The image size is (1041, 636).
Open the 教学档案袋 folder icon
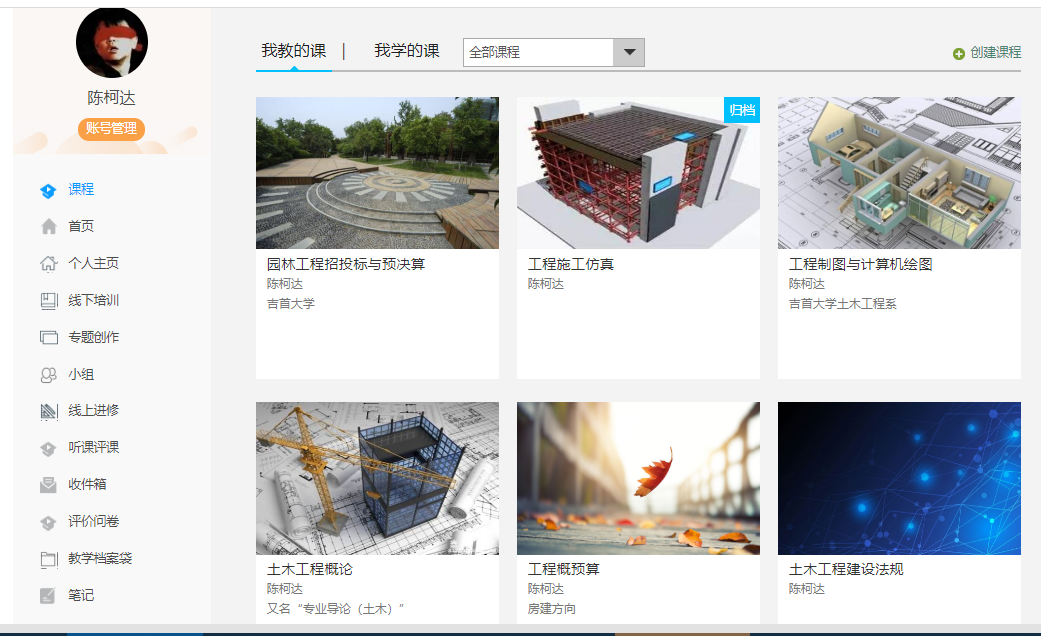click(48, 559)
